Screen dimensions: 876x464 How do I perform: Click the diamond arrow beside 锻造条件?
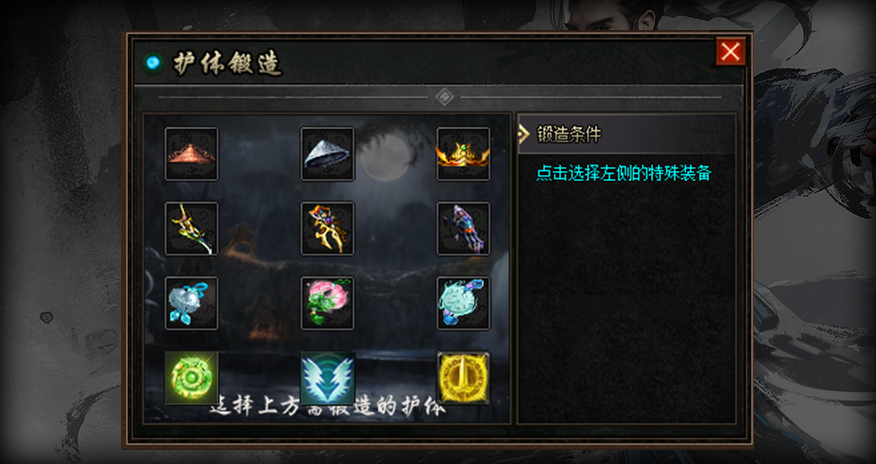click(x=523, y=134)
